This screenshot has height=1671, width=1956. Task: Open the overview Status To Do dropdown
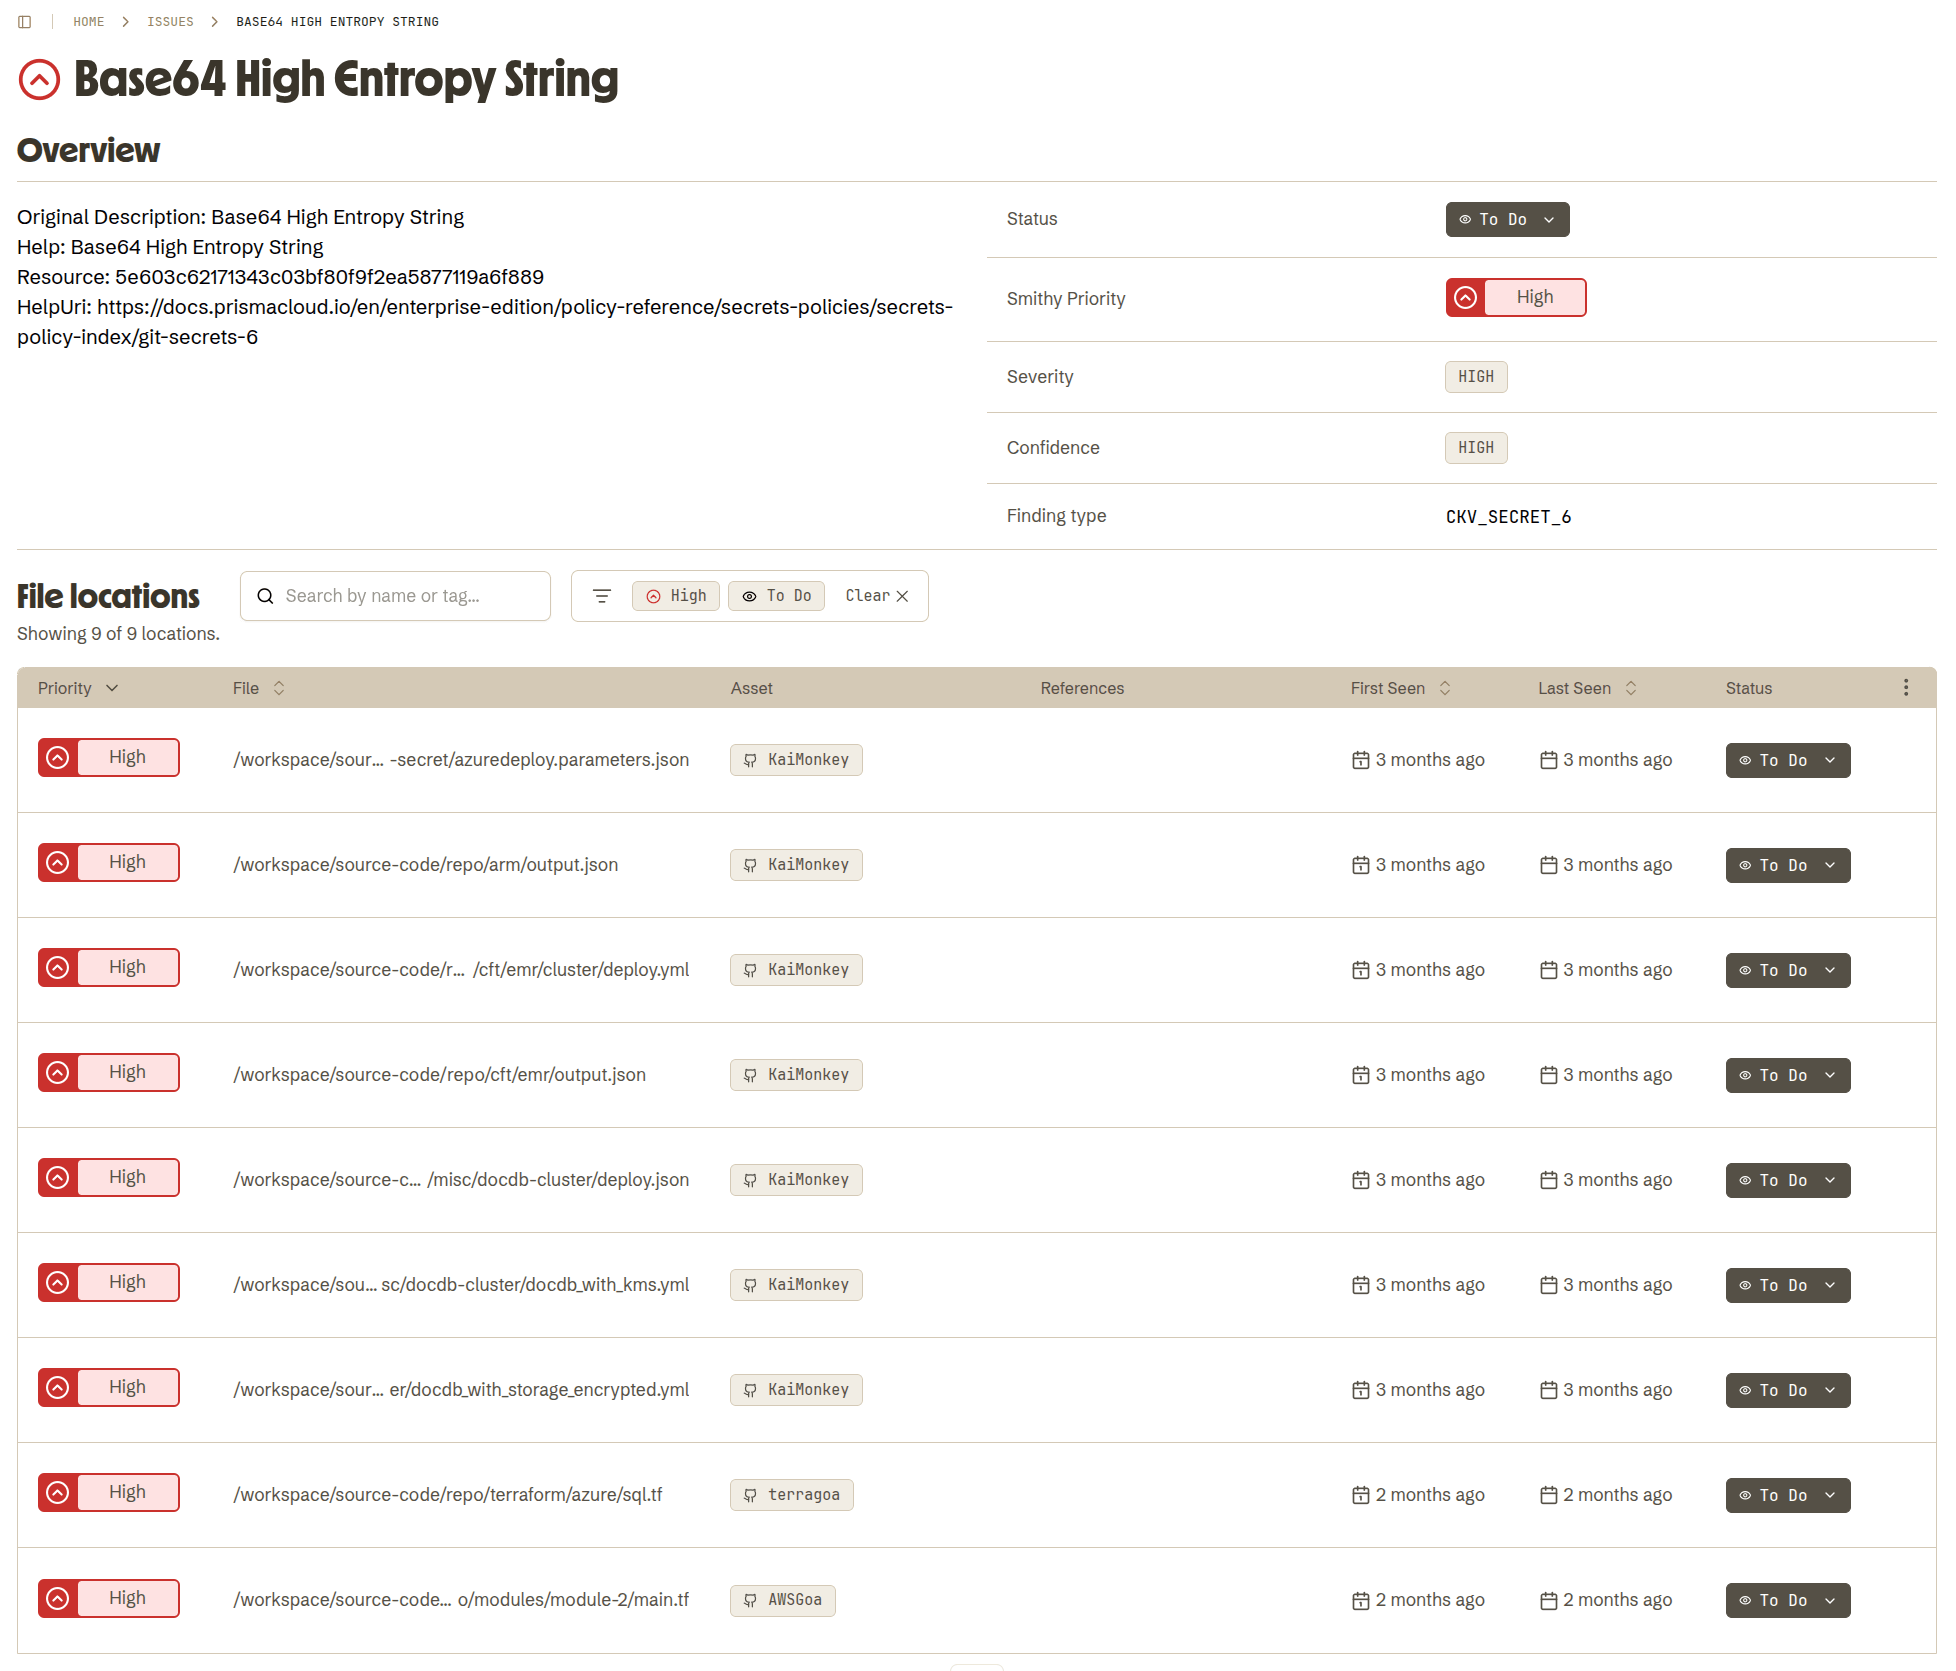(1507, 220)
